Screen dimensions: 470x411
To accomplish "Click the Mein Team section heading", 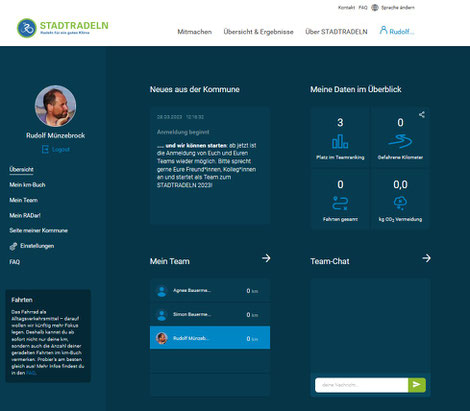I will point(170,261).
